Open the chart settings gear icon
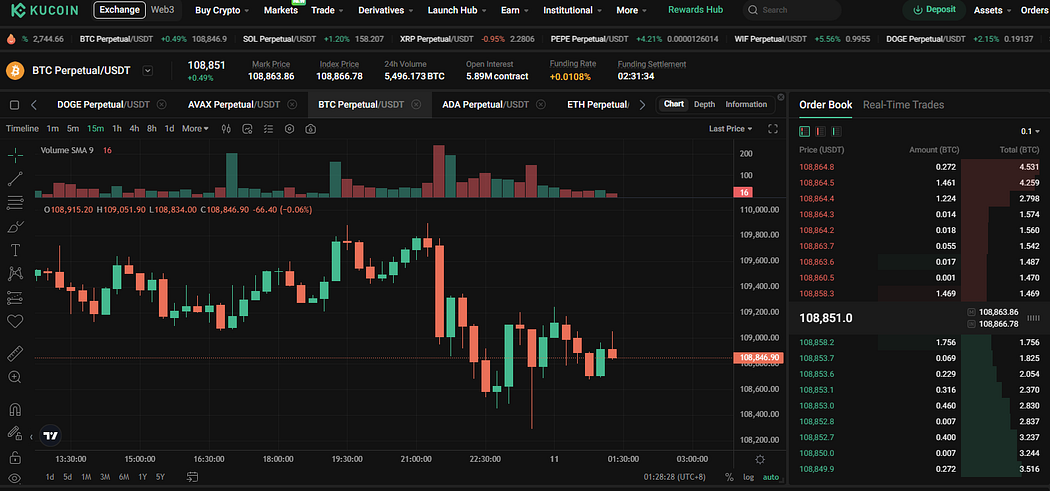The width and height of the screenshot is (1050, 491). point(289,129)
